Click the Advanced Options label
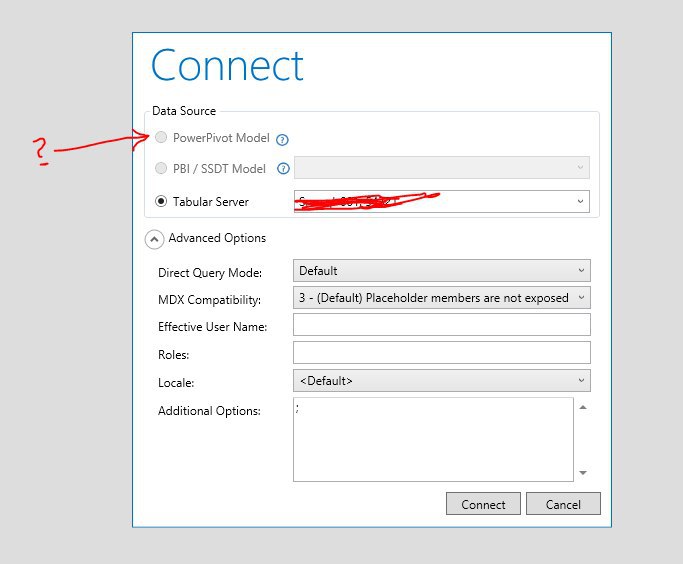The height and width of the screenshot is (564, 683). [217, 238]
